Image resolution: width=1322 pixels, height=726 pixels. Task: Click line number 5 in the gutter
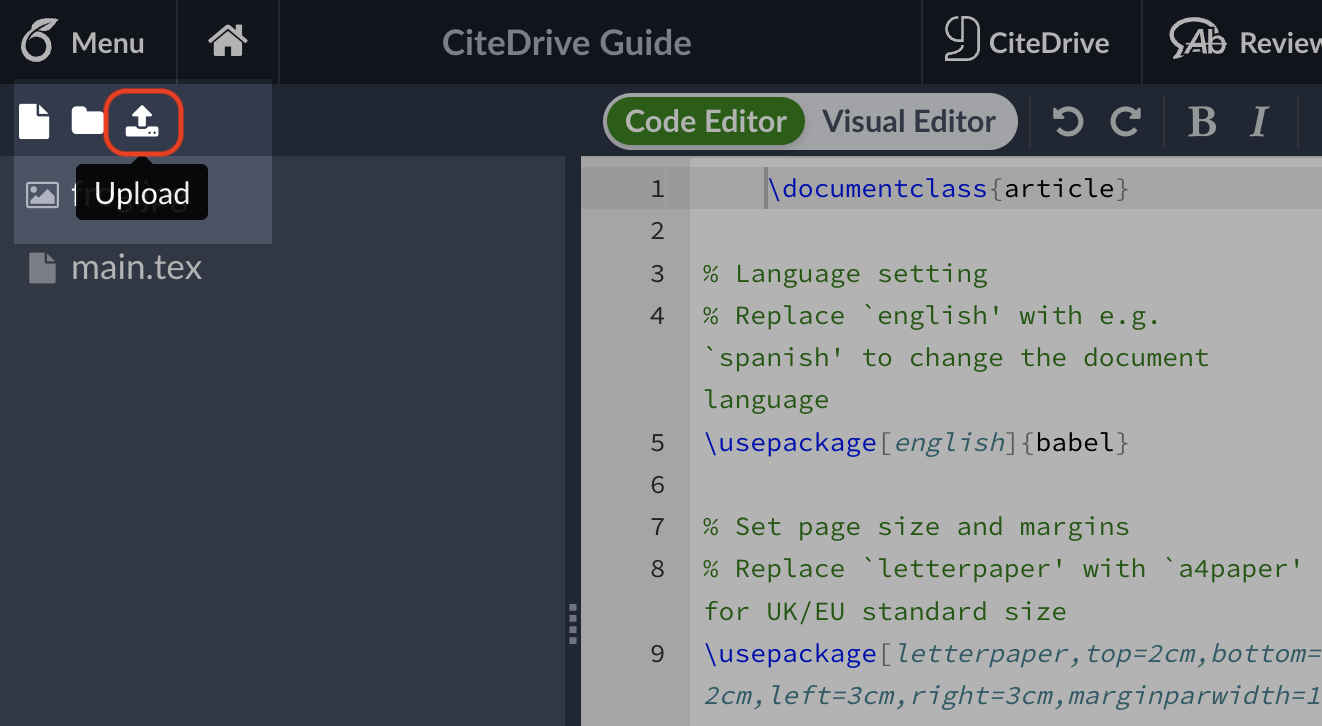[x=656, y=442]
